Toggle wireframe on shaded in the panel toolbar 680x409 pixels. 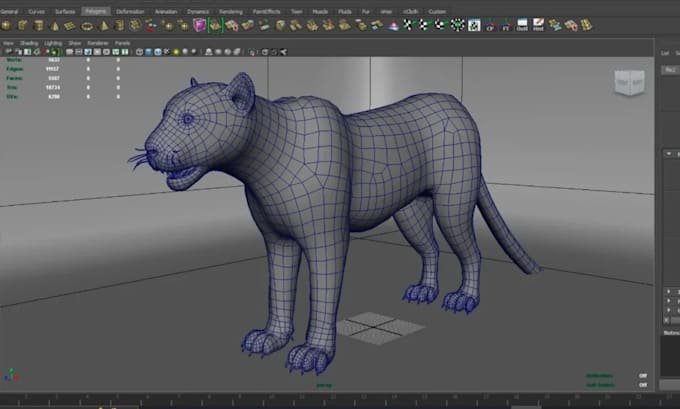coord(158,52)
